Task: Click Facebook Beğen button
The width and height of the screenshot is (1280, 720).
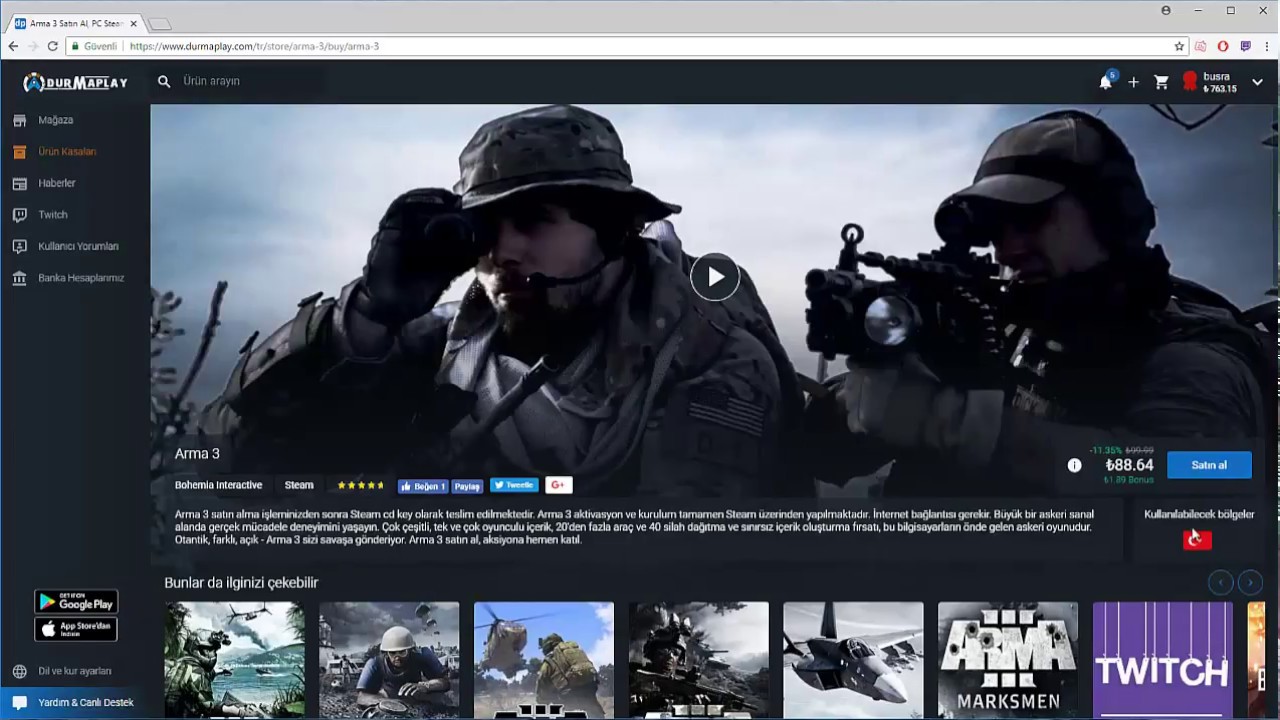Action: click(423, 486)
